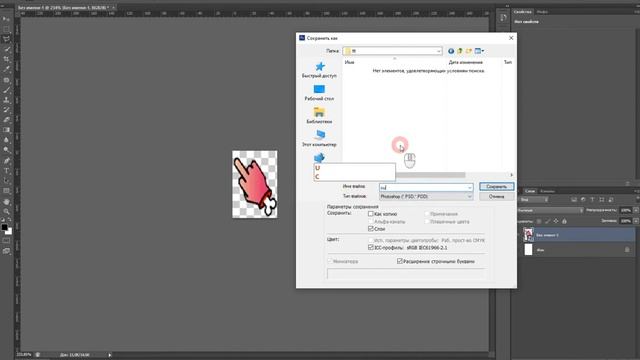
Task: Filter layers by pixel kind icon
Action: (x=574, y=200)
